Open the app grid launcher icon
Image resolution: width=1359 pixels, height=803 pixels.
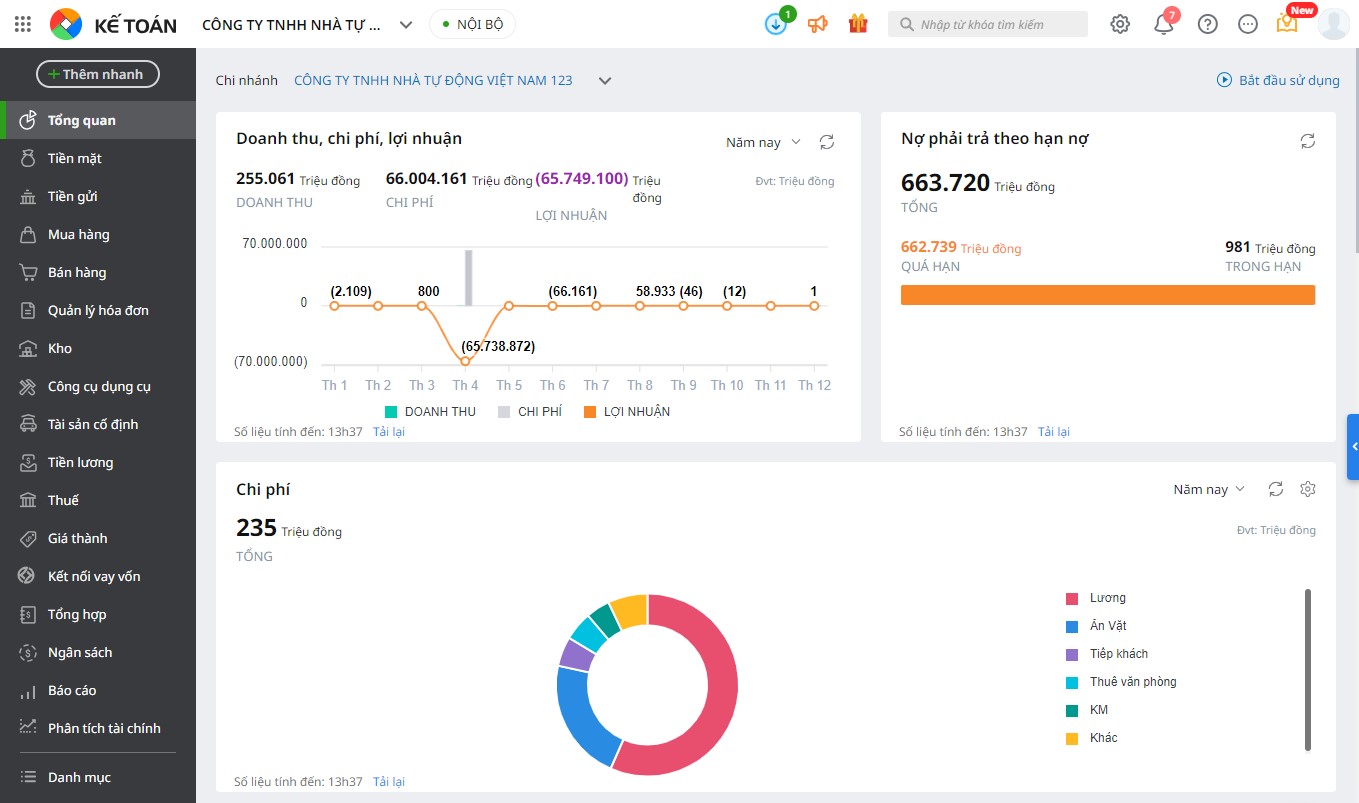tap(23, 24)
